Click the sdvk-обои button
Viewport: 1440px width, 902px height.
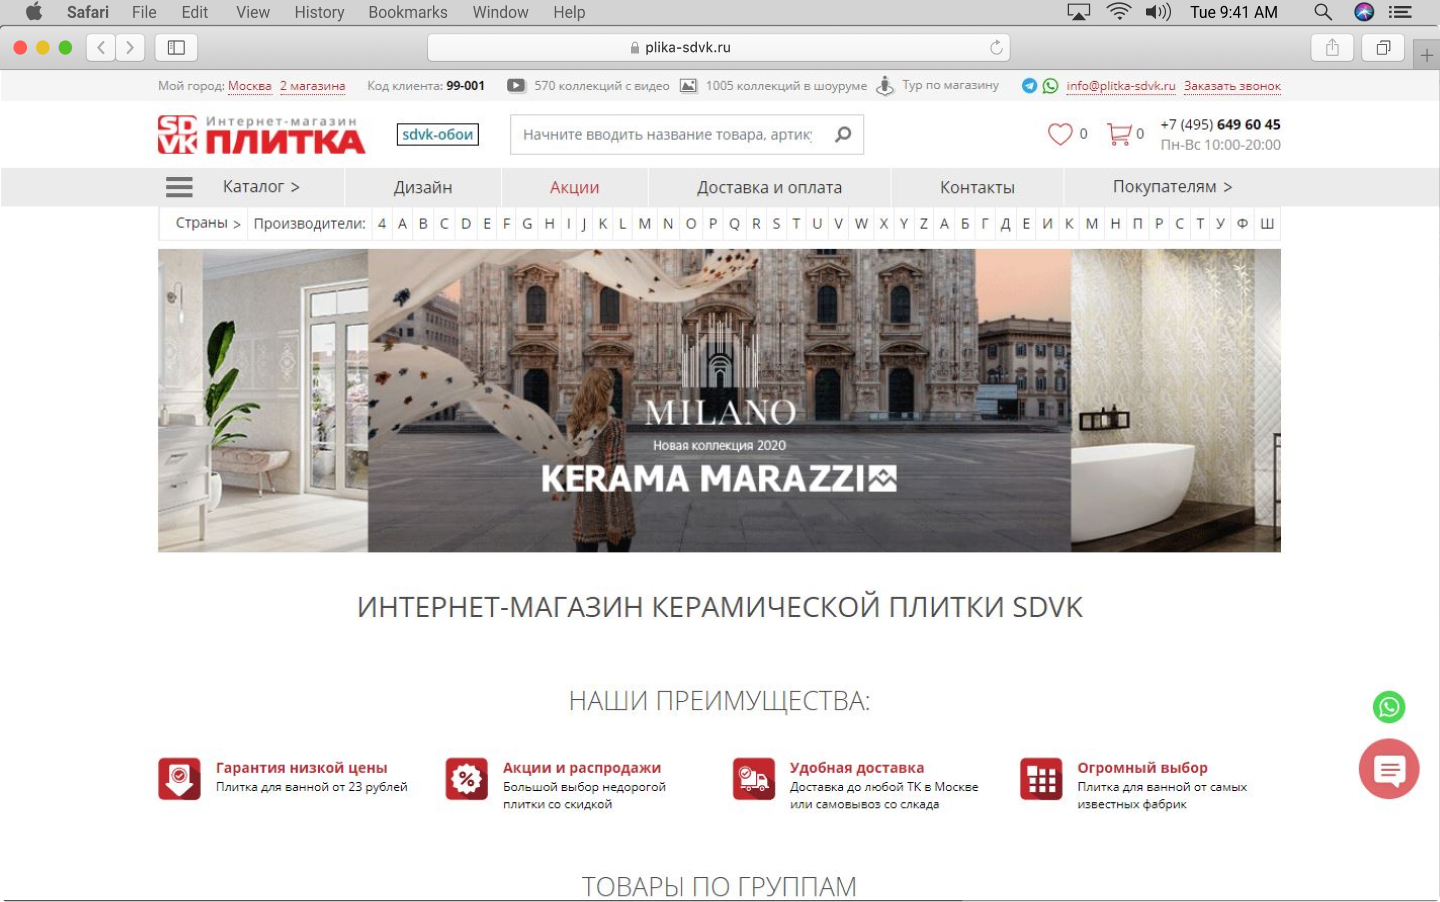(x=437, y=134)
